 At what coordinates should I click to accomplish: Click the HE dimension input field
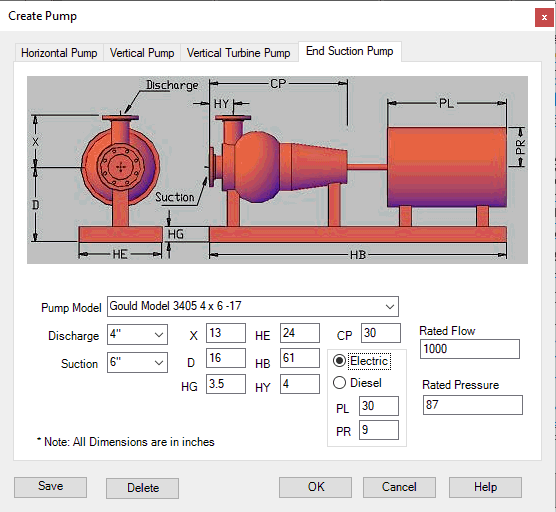point(300,333)
